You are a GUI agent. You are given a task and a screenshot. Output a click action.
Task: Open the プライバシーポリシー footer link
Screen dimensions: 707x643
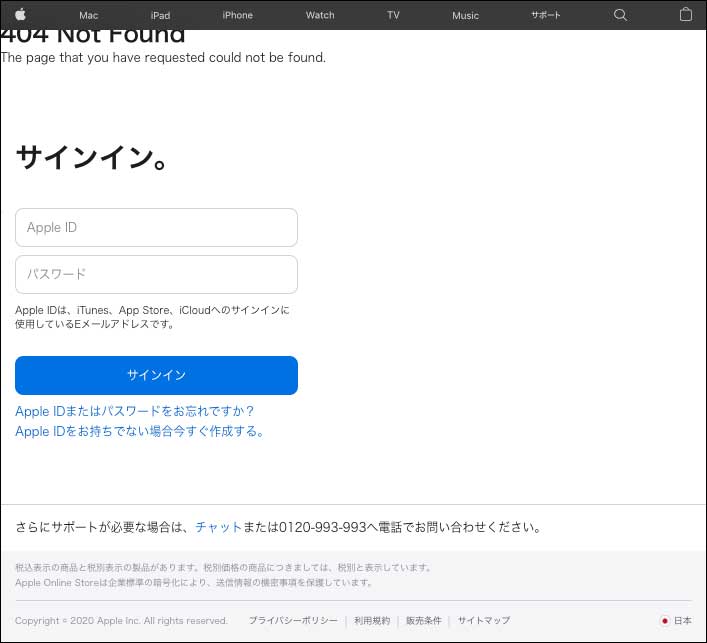(x=293, y=621)
